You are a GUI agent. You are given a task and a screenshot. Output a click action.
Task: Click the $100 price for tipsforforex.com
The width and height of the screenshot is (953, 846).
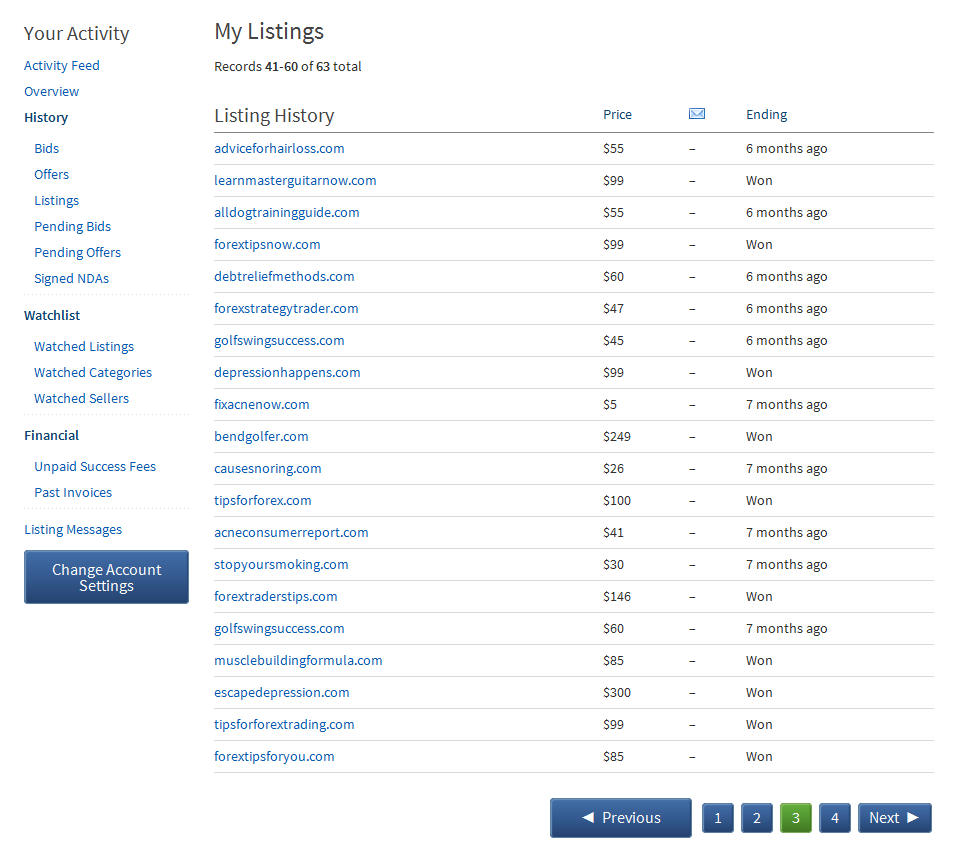pyautogui.click(x=616, y=501)
